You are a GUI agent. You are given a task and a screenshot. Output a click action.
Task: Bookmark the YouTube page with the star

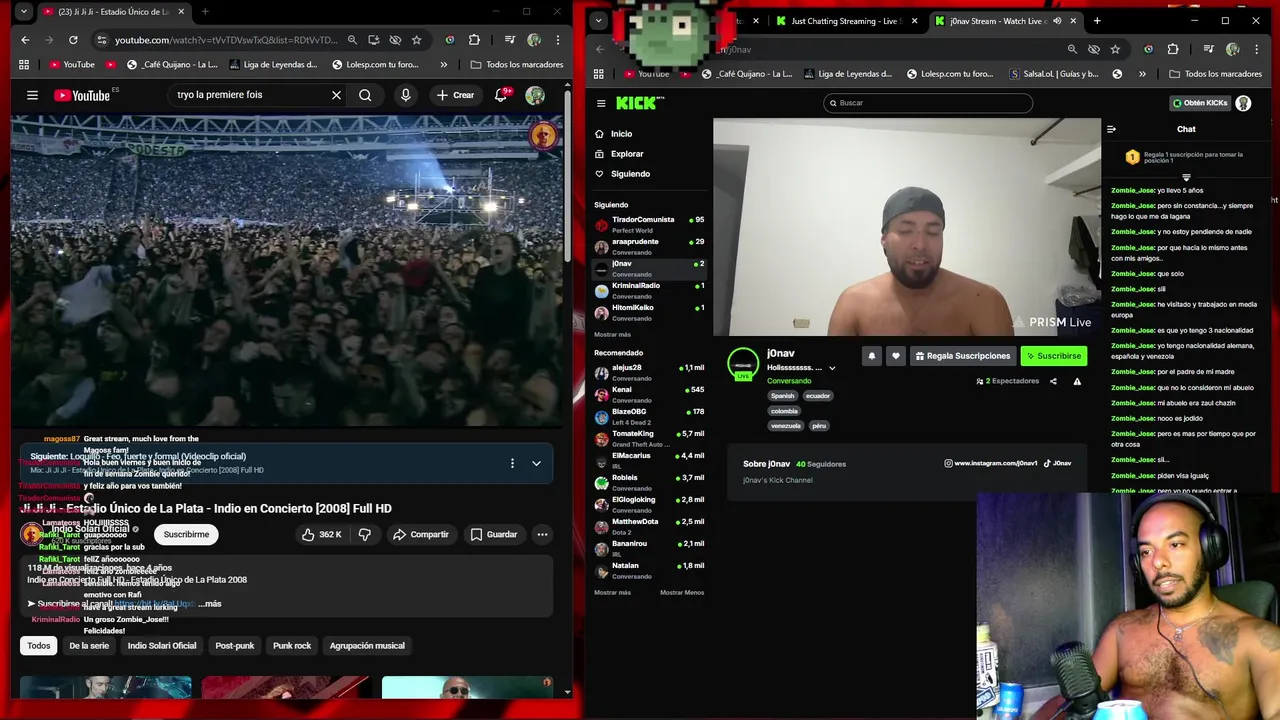416,40
